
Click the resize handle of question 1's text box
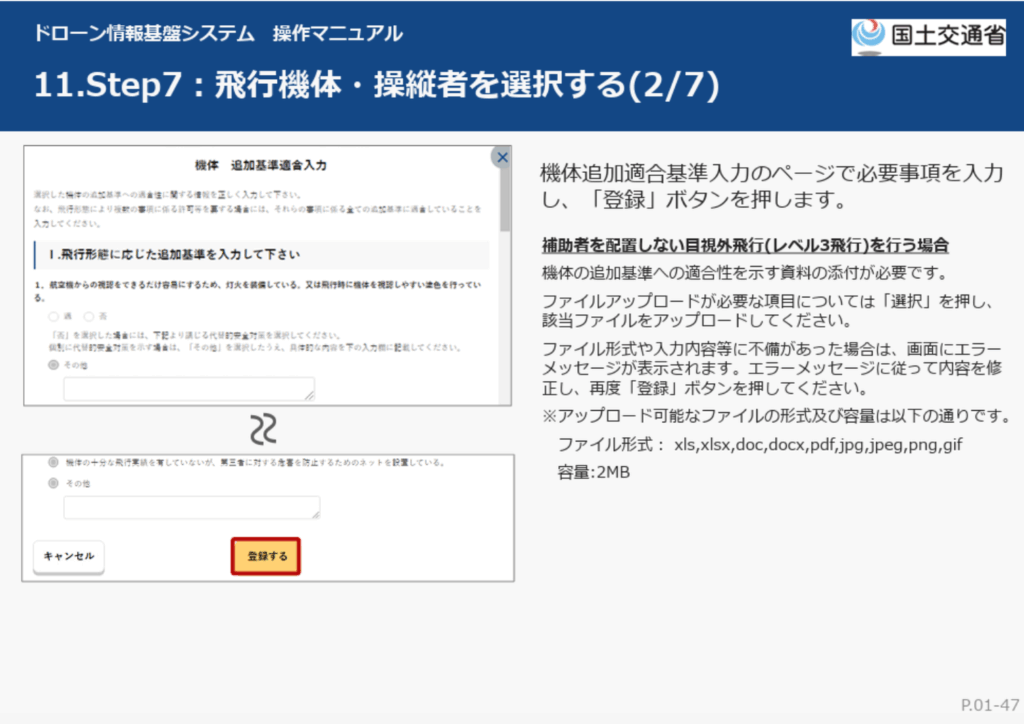pos(310,396)
